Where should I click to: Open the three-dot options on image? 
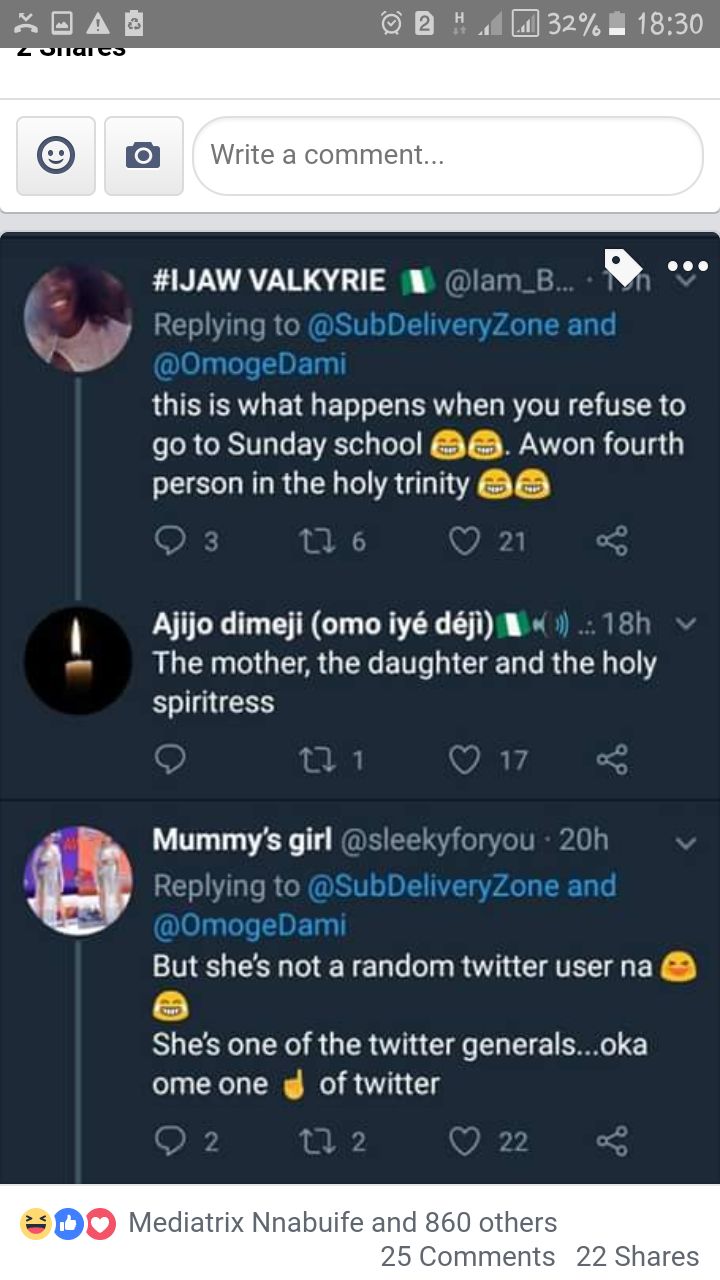point(687,267)
